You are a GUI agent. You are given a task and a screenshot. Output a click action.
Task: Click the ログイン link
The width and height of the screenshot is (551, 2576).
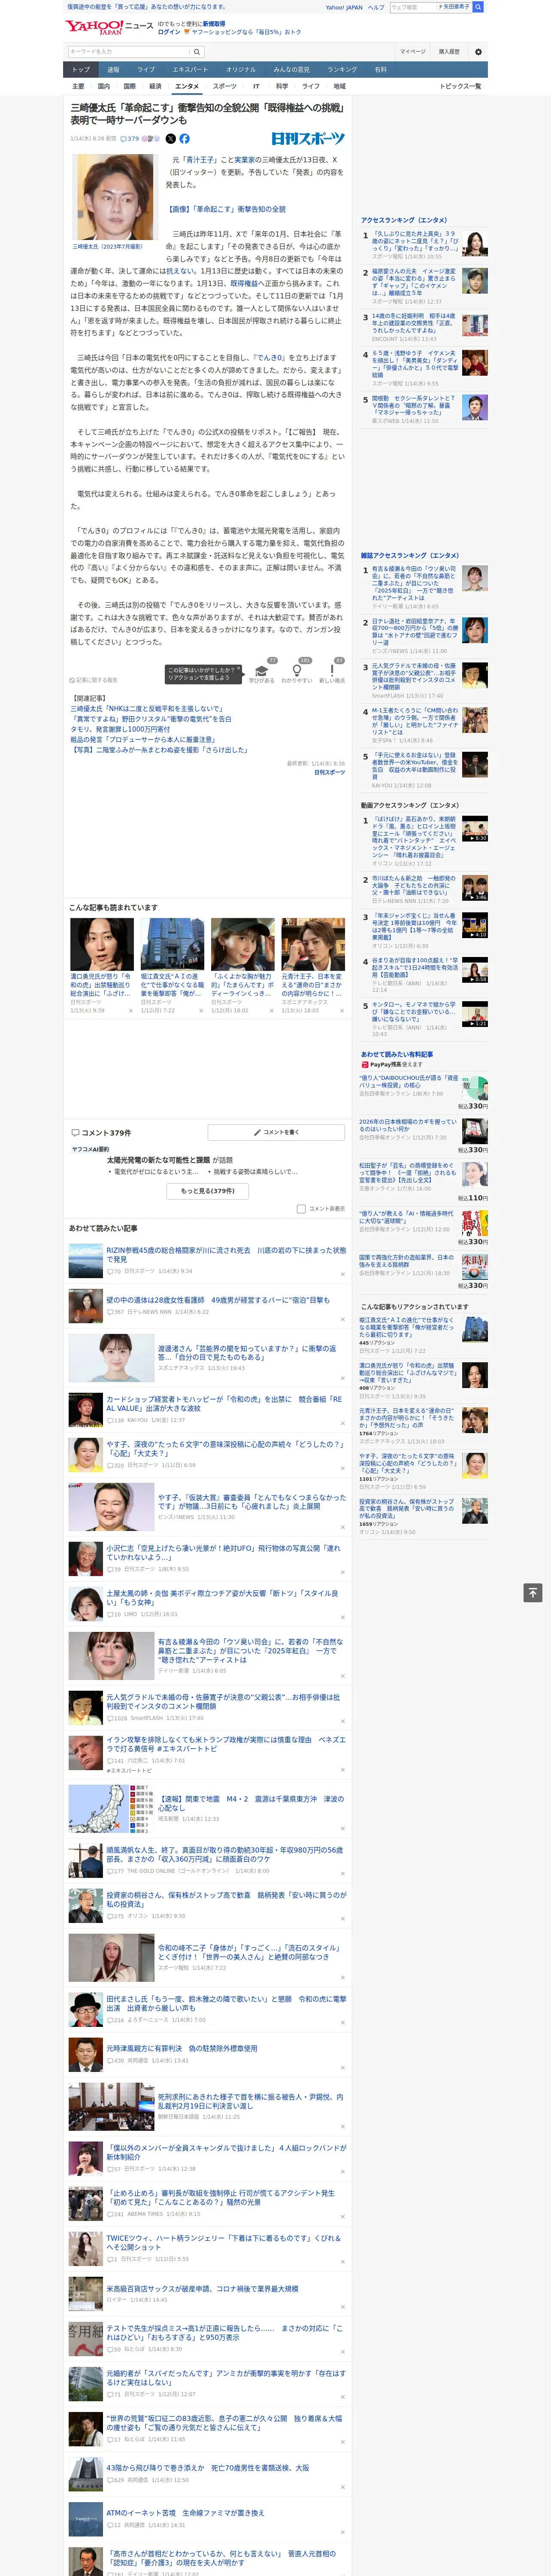tap(169, 32)
